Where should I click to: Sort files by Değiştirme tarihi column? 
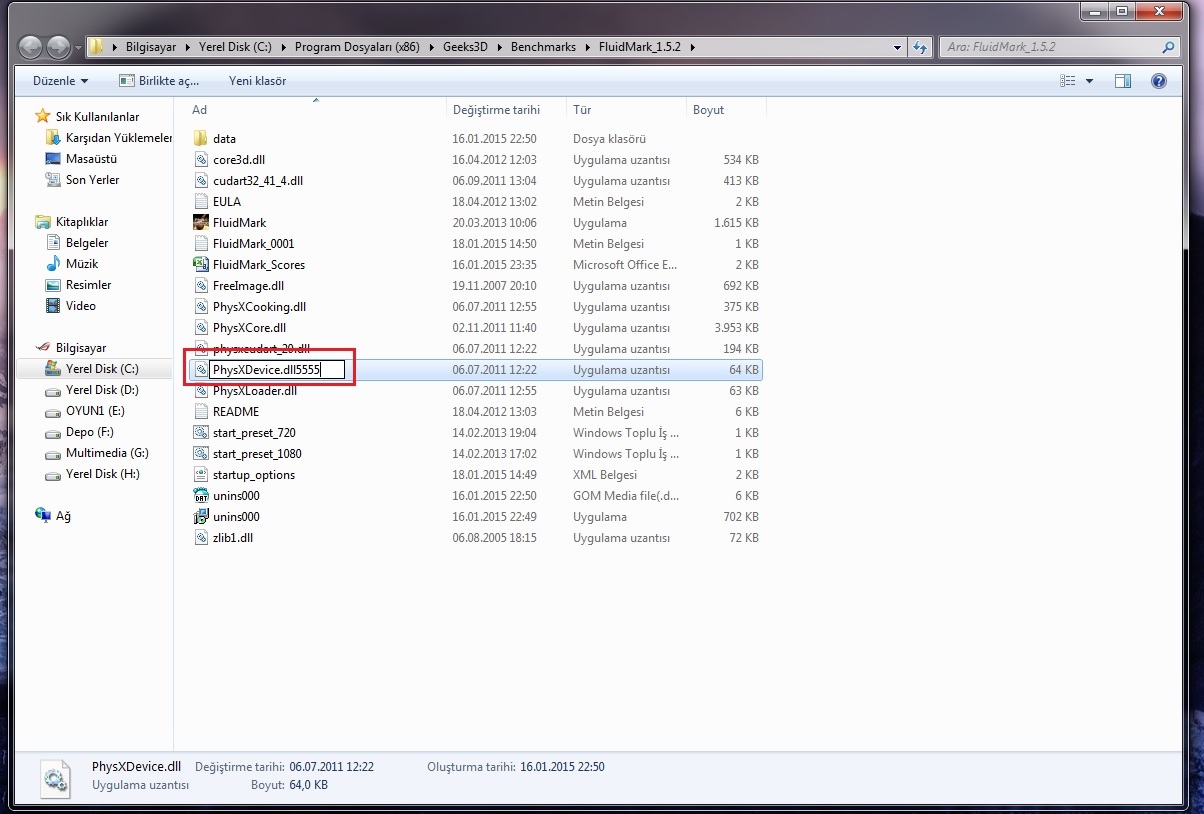[x=496, y=110]
